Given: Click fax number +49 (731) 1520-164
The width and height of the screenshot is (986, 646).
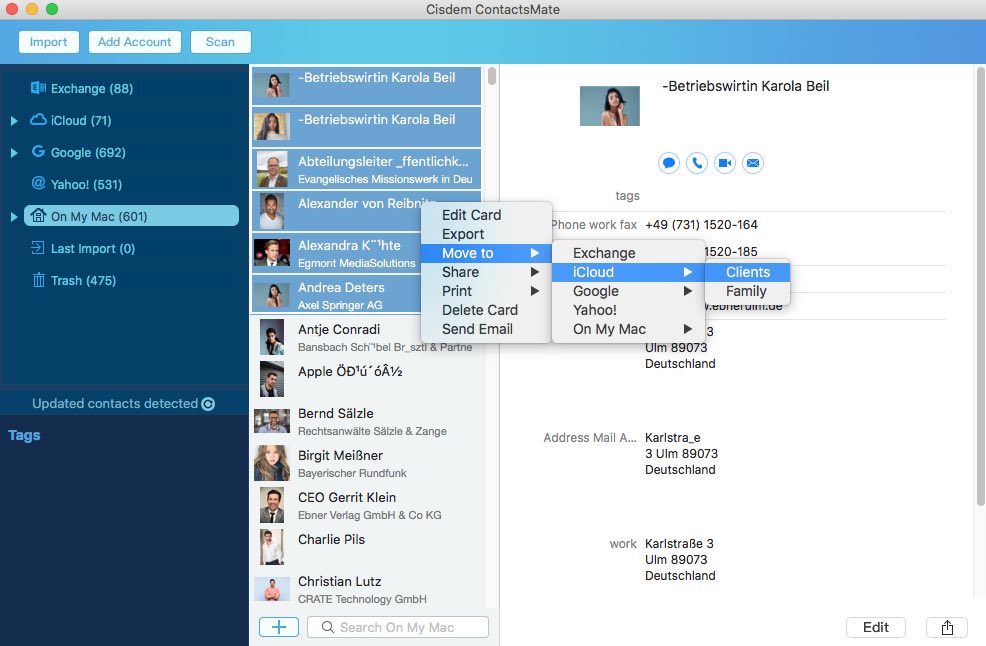Looking at the screenshot, I should (x=701, y=225).
